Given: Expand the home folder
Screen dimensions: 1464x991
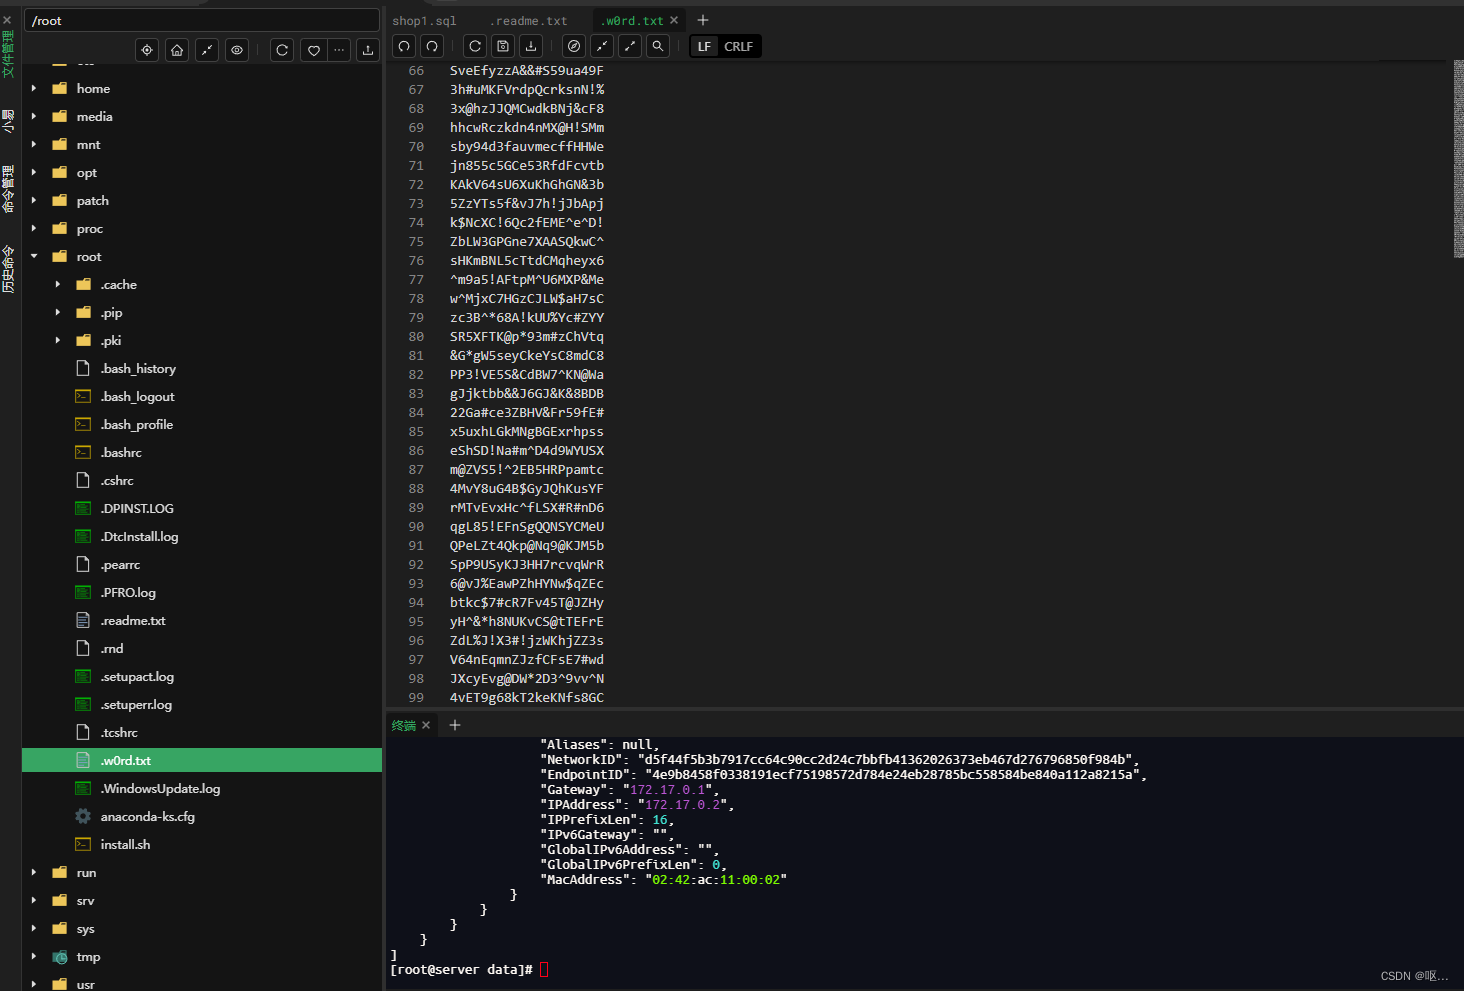Looking at the screenshot, I should pyautogui.click(x=34, y=89).
